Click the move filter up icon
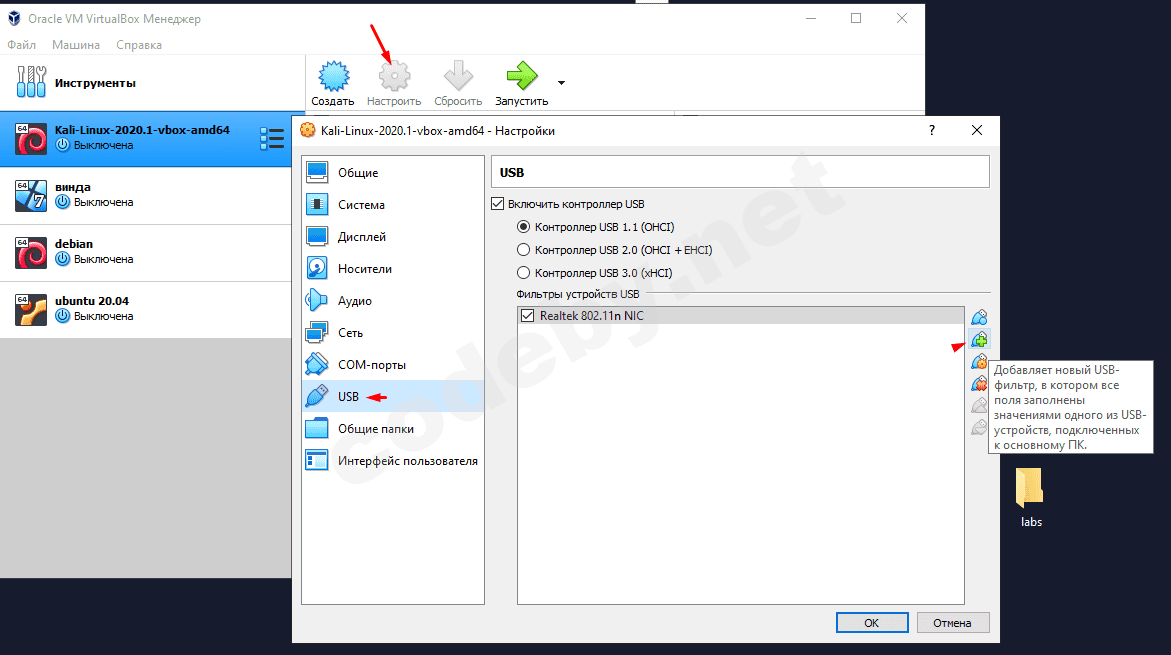Image resolution: width=1171 pixels, height=655 pixels. [979, 406]
